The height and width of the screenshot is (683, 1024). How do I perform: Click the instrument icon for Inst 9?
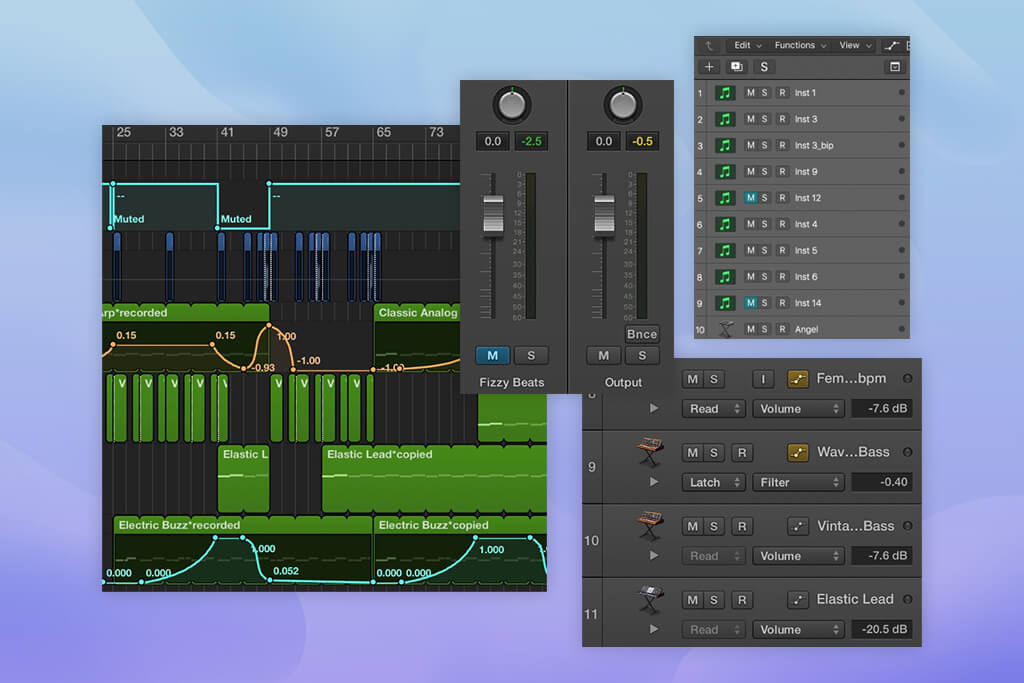click(725, 172)
